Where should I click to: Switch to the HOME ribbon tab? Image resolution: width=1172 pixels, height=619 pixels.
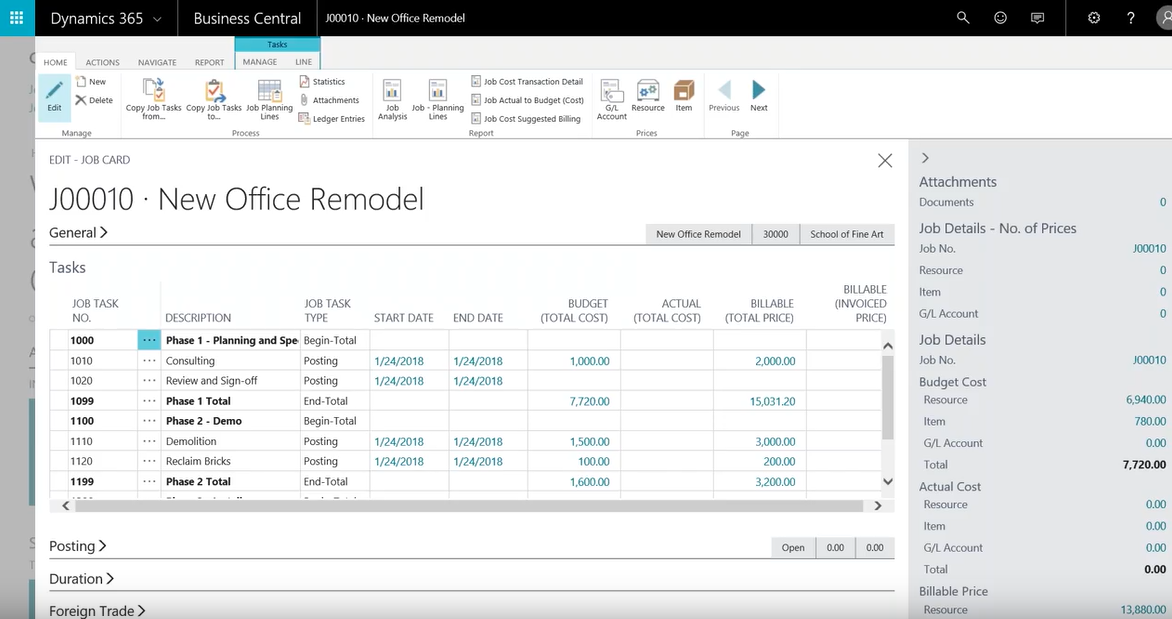[55, 62]
